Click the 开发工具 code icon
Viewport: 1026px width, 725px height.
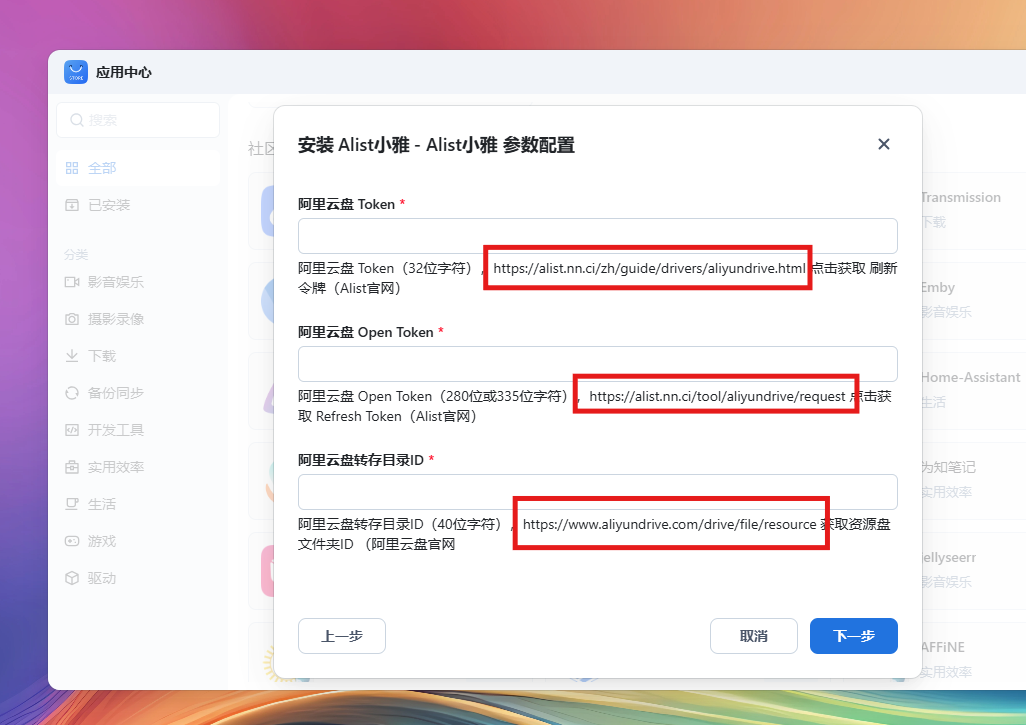coord(72,430)
